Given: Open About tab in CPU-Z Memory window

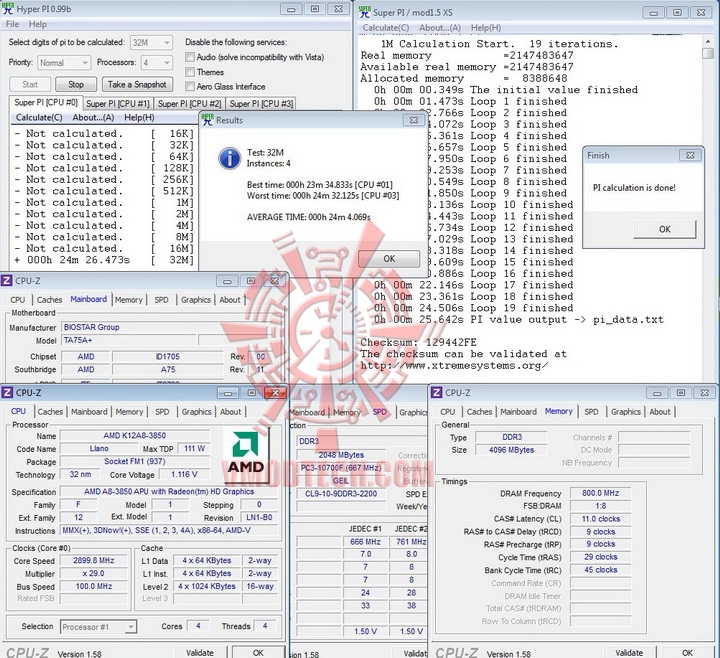Looking at the screenshot, I should (660, 412).
